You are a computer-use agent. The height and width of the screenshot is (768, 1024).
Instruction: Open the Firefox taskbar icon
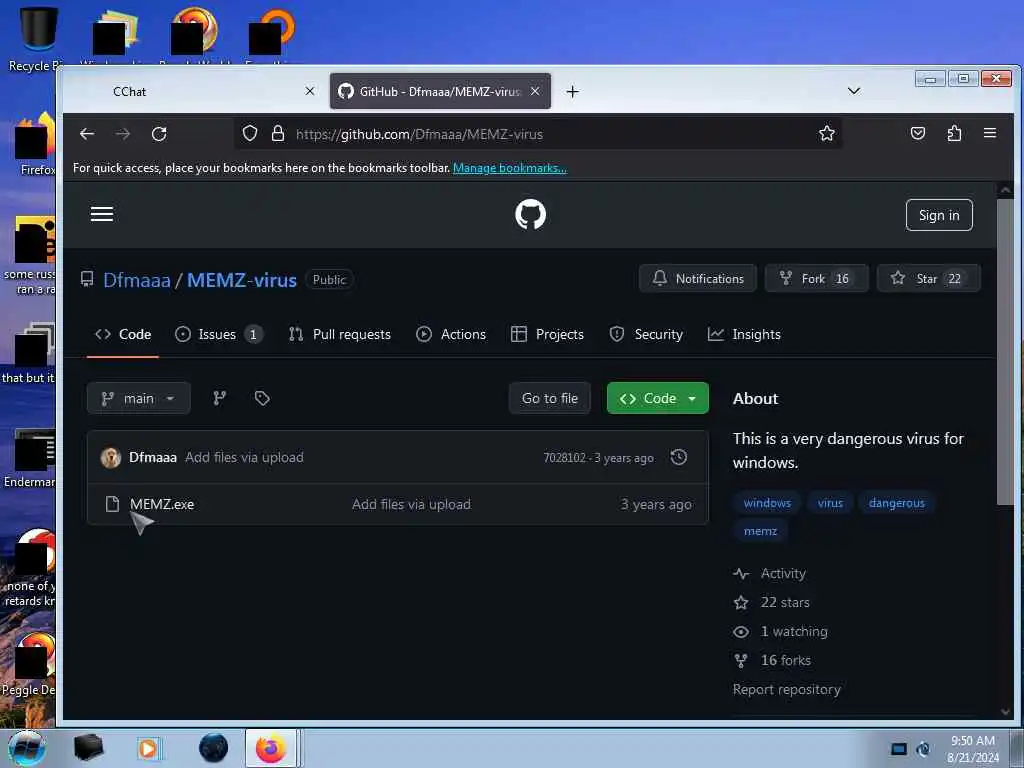point(272,748)
